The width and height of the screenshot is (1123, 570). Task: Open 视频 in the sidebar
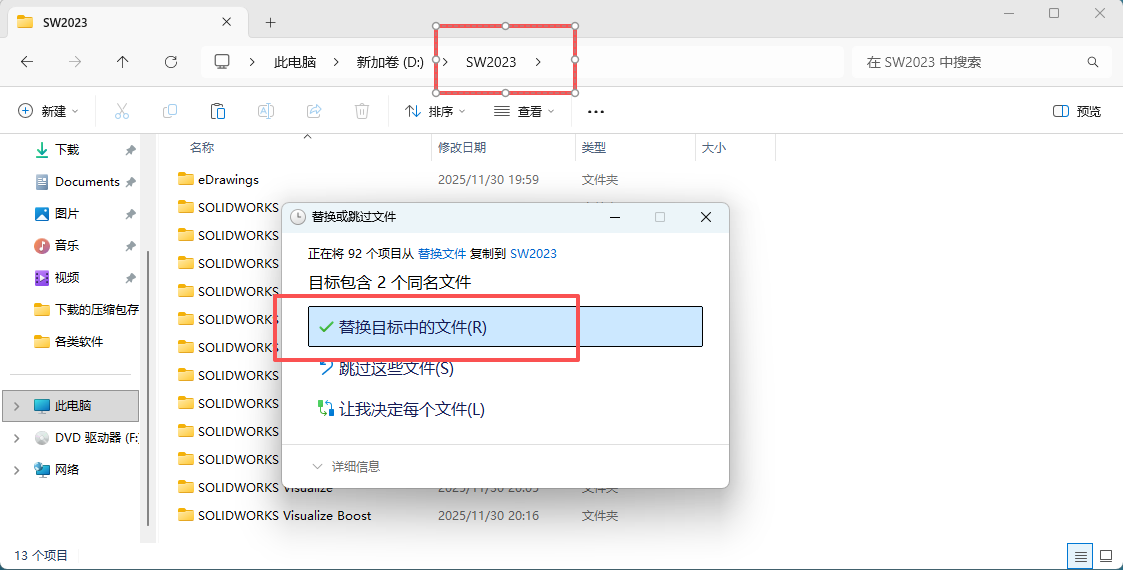coord(67,278)
